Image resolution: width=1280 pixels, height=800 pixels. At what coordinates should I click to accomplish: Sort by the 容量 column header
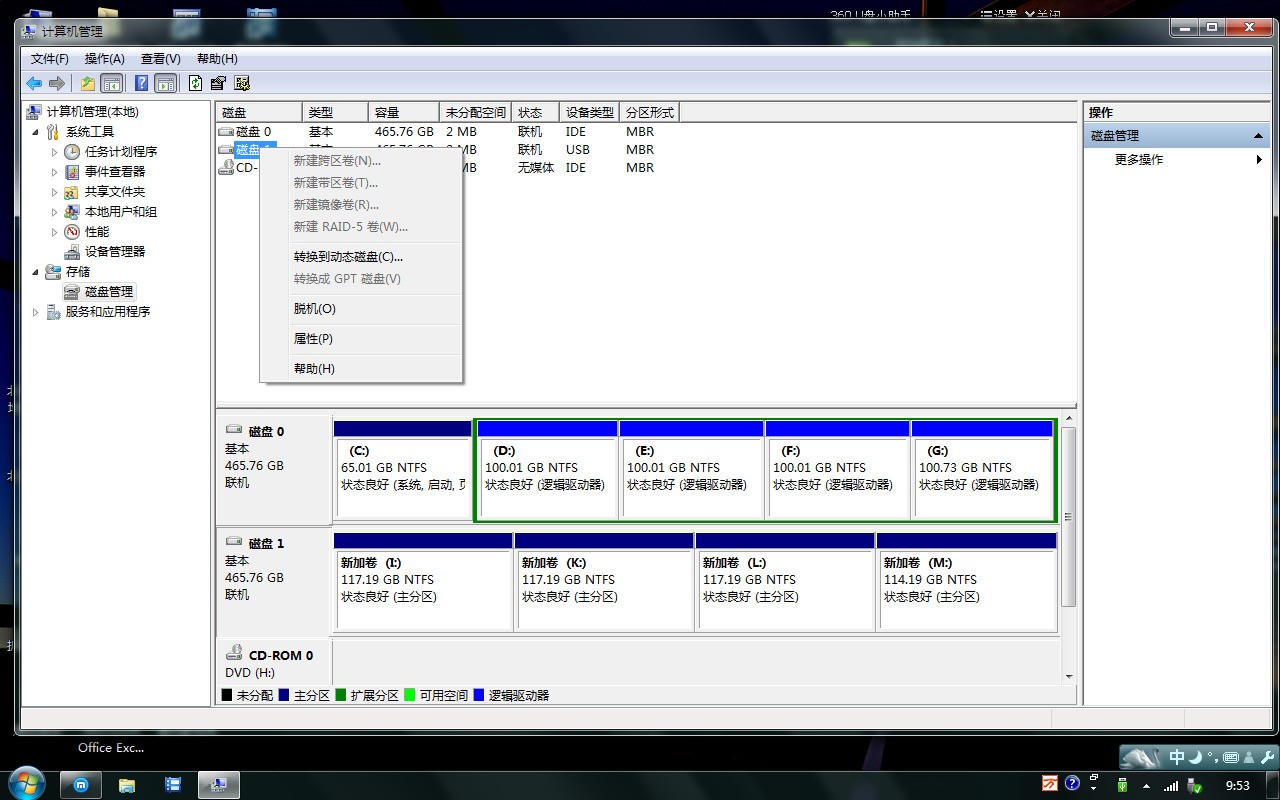point(404,113)
